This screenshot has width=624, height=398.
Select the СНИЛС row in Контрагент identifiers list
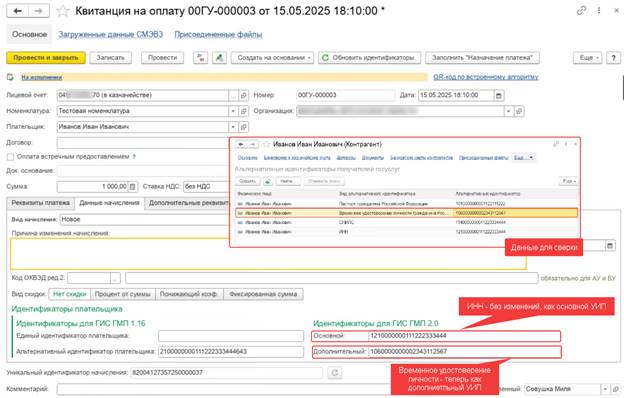tap(406, 222)
